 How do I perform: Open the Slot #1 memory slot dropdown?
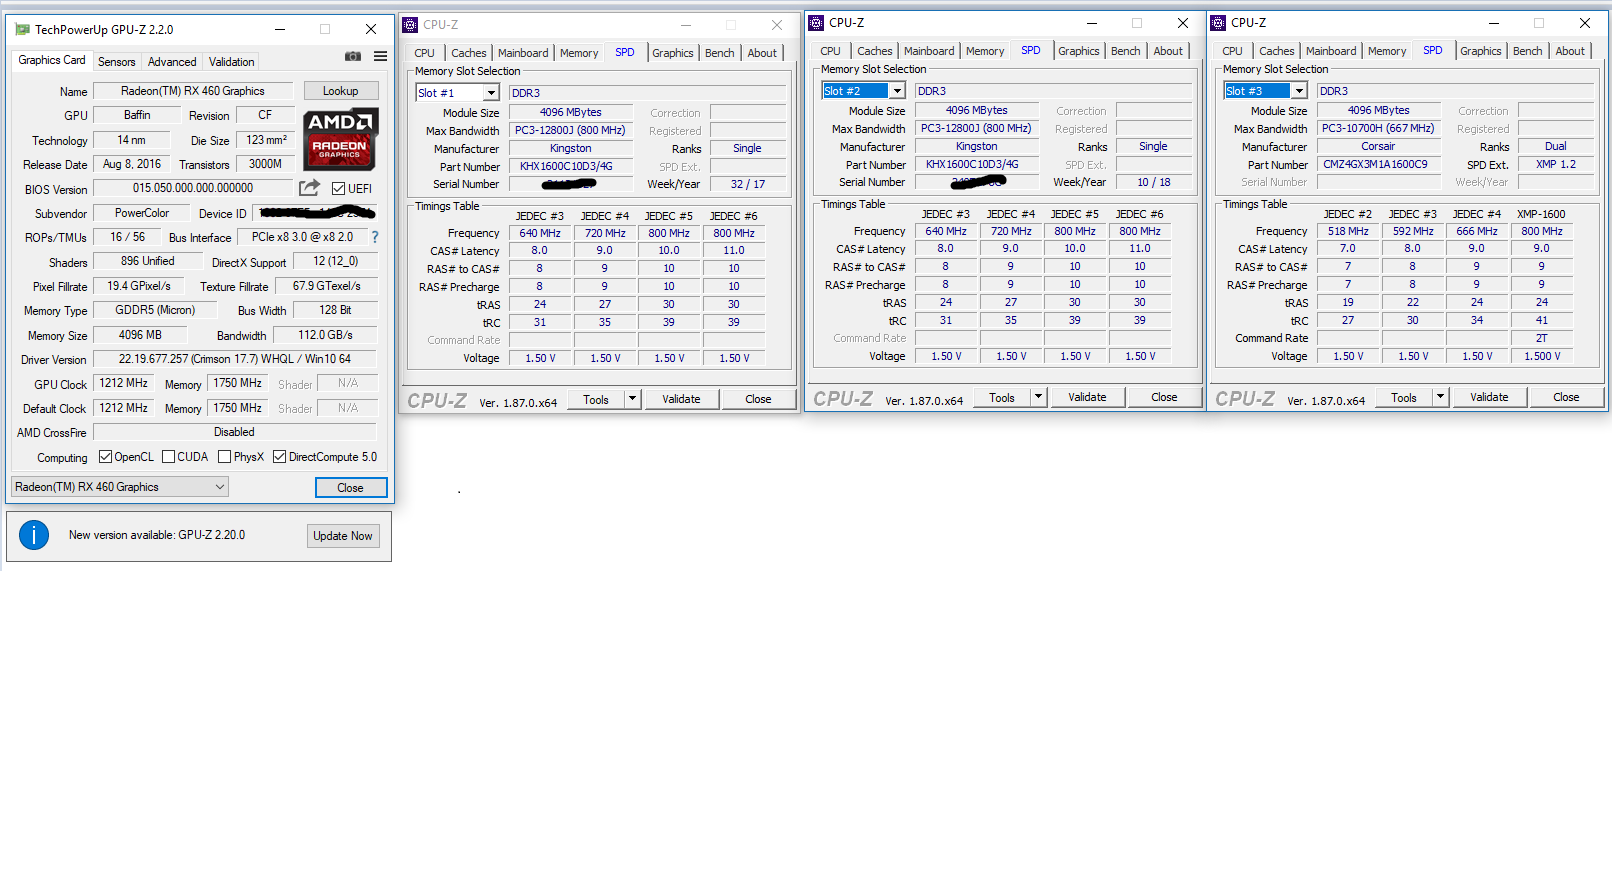457,93
